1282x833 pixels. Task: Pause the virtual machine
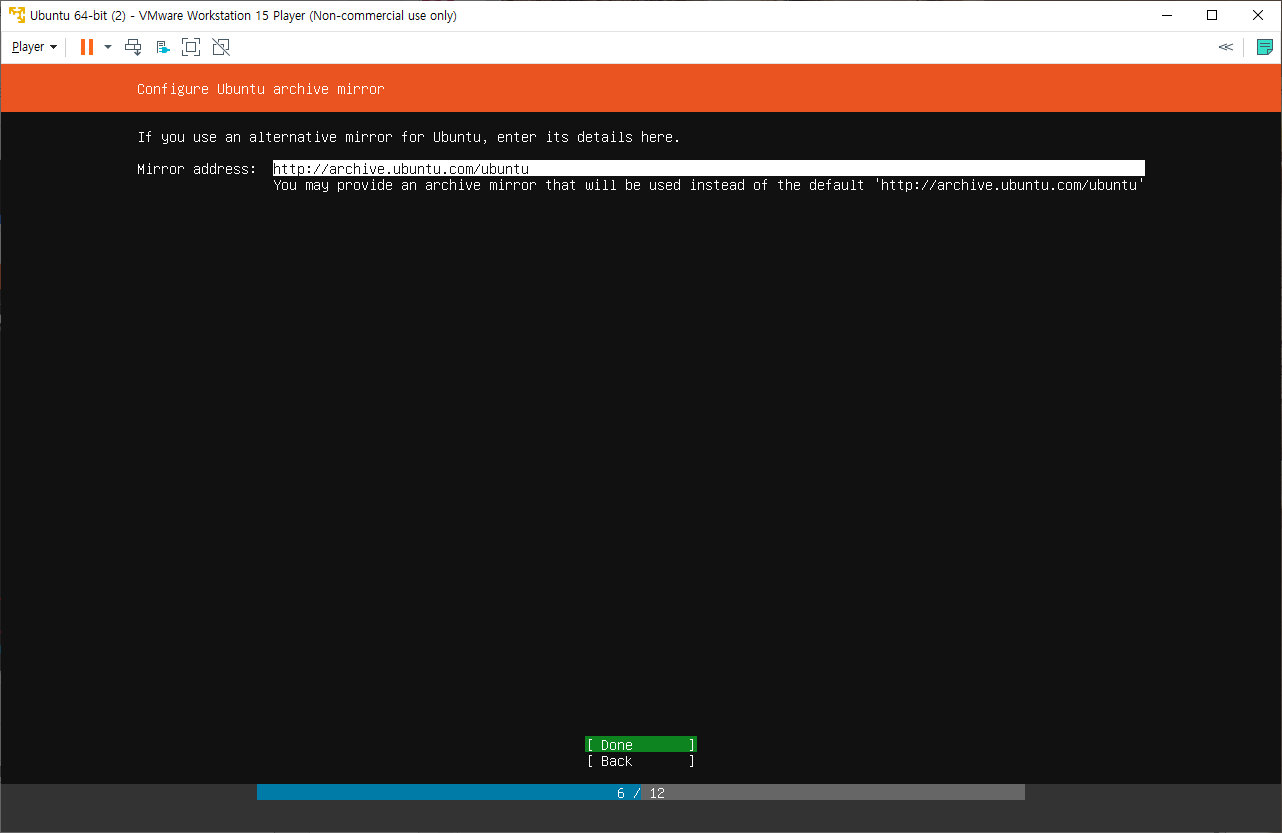(87, 47)
